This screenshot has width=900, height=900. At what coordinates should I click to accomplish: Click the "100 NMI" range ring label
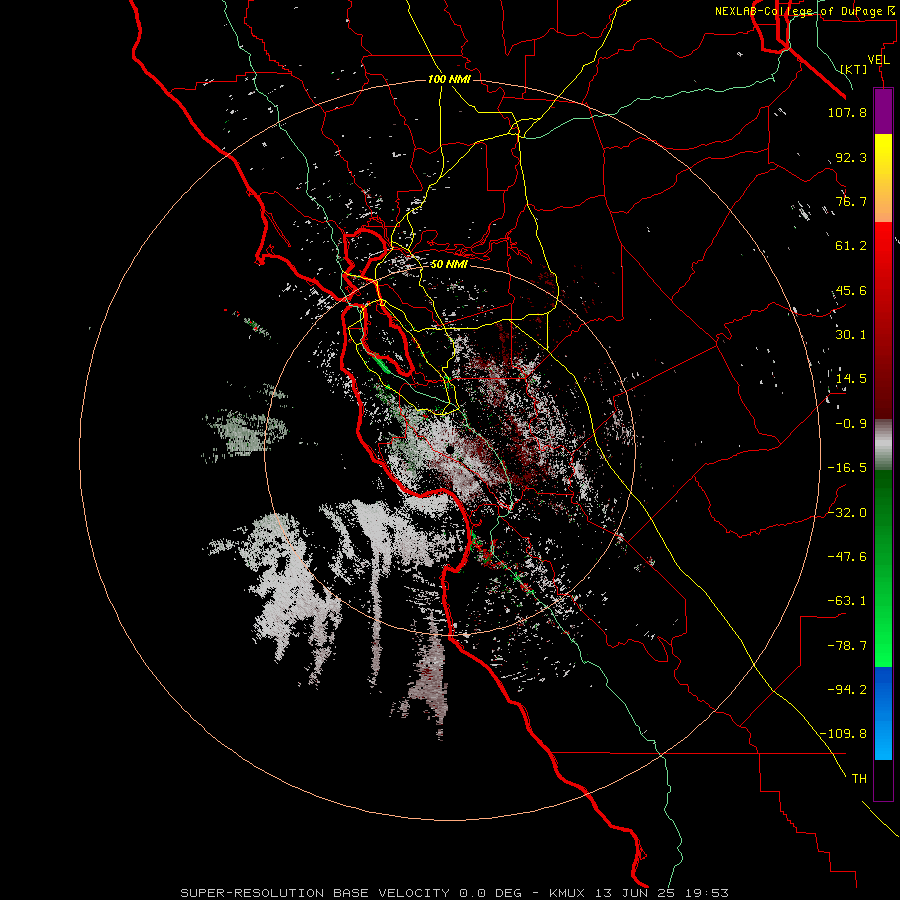click(x=449, y=79)
